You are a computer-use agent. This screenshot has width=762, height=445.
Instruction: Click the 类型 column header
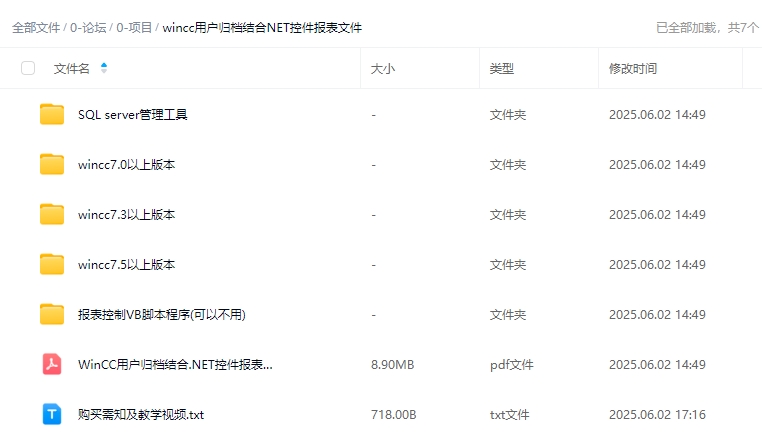pyautogui.click(x=502, y=68)
